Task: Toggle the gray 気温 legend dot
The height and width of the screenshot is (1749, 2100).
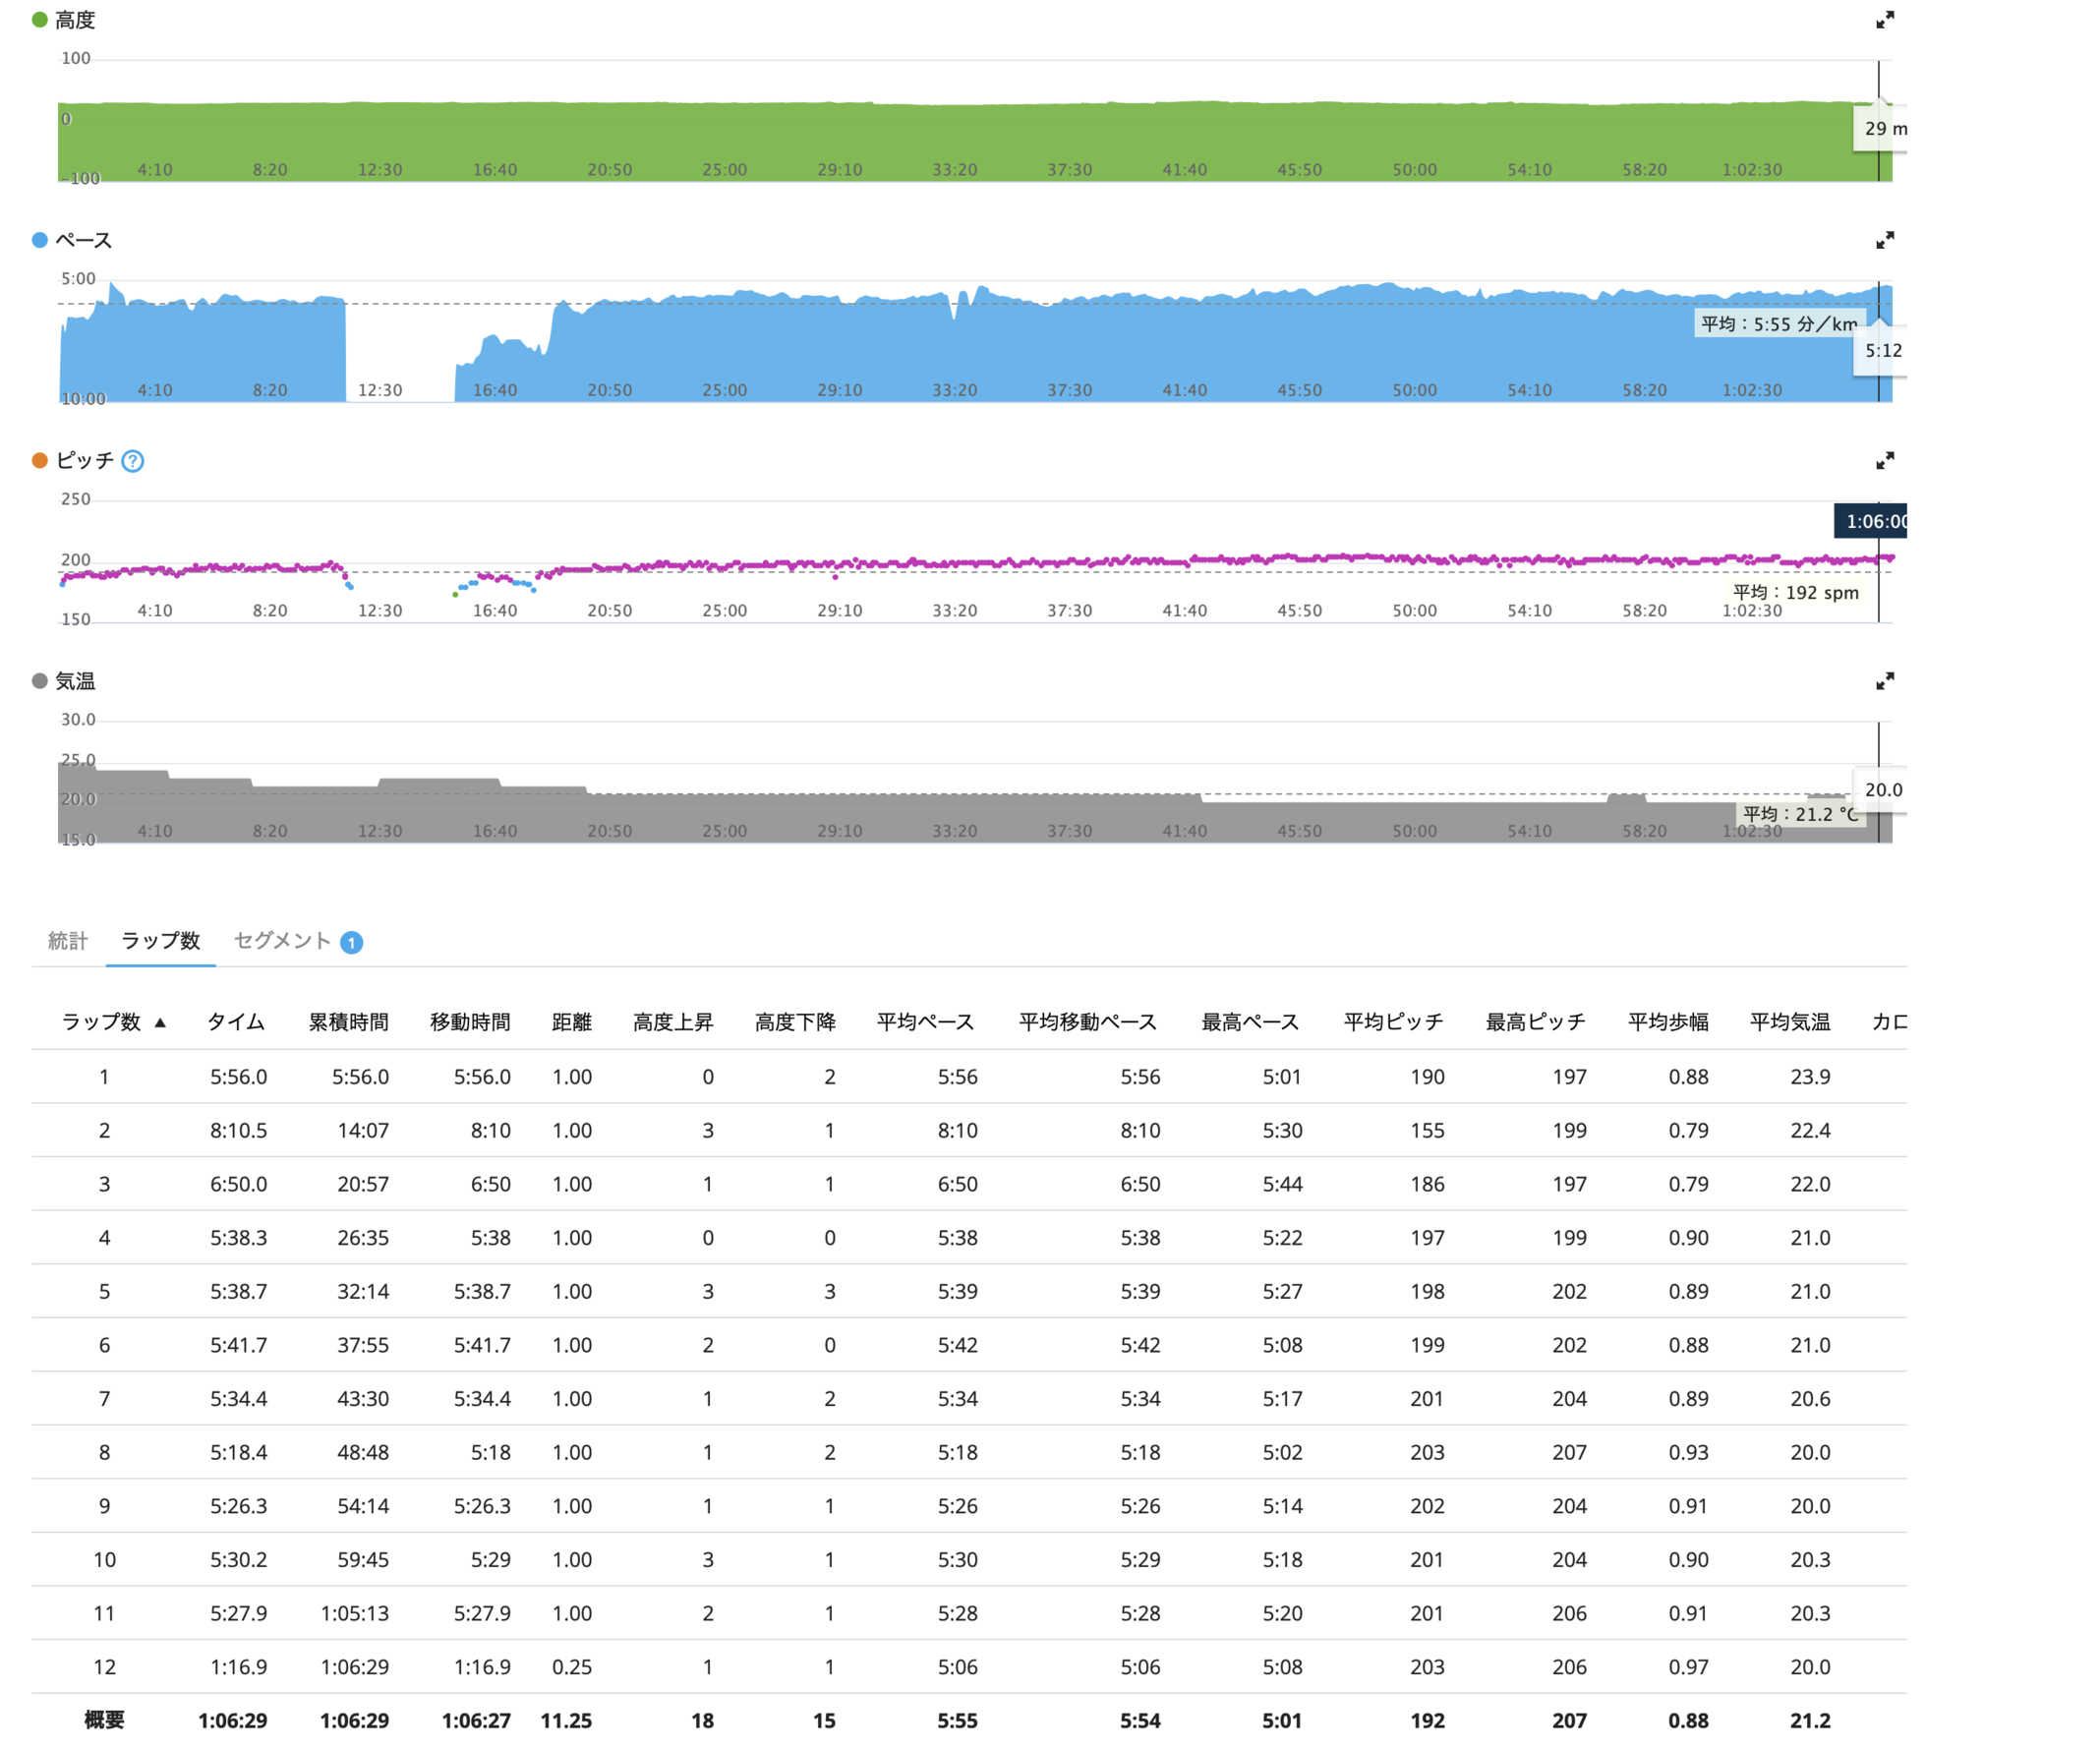Action: coord(40,681)
